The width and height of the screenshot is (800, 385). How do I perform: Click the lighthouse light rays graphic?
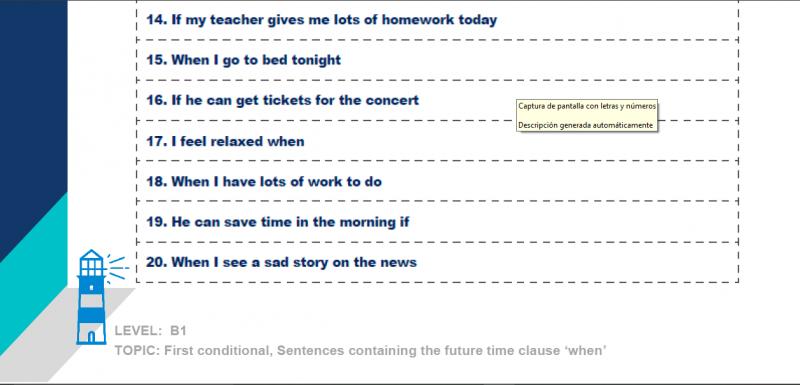click(117, 268)
